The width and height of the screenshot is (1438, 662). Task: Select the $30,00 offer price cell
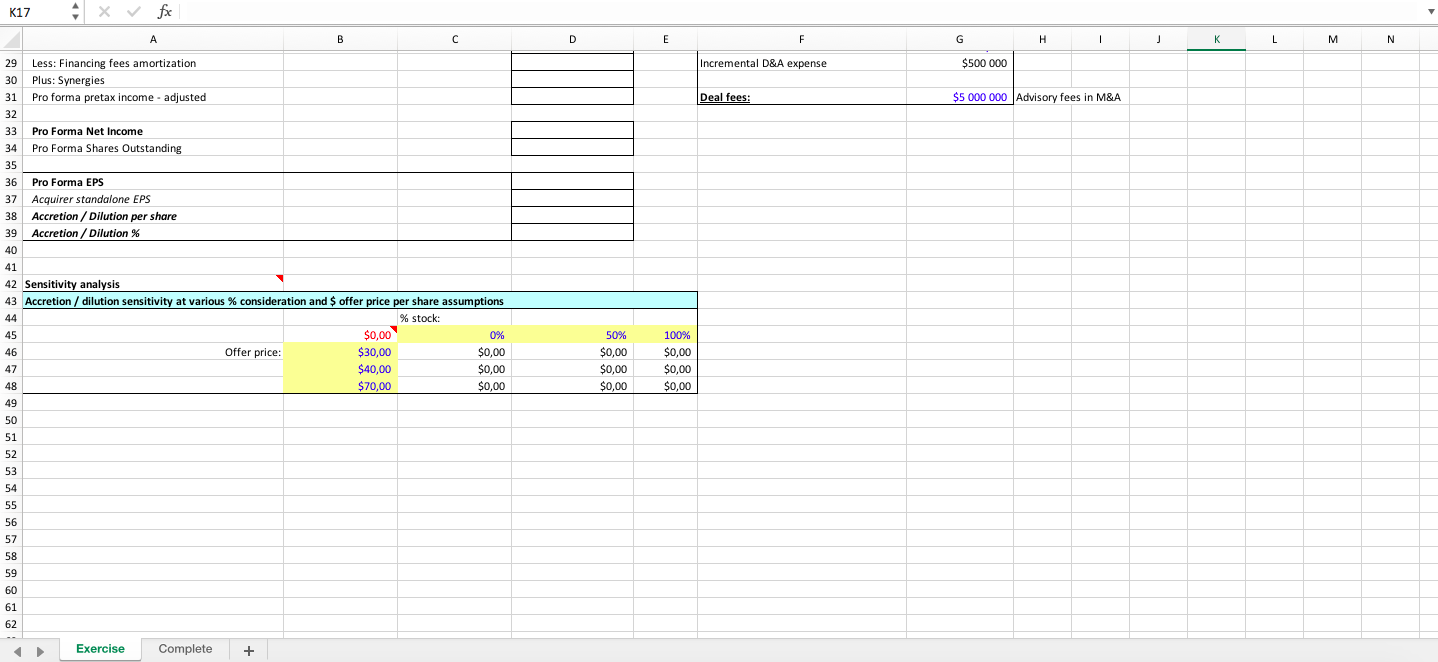click(x=340, y=352)
